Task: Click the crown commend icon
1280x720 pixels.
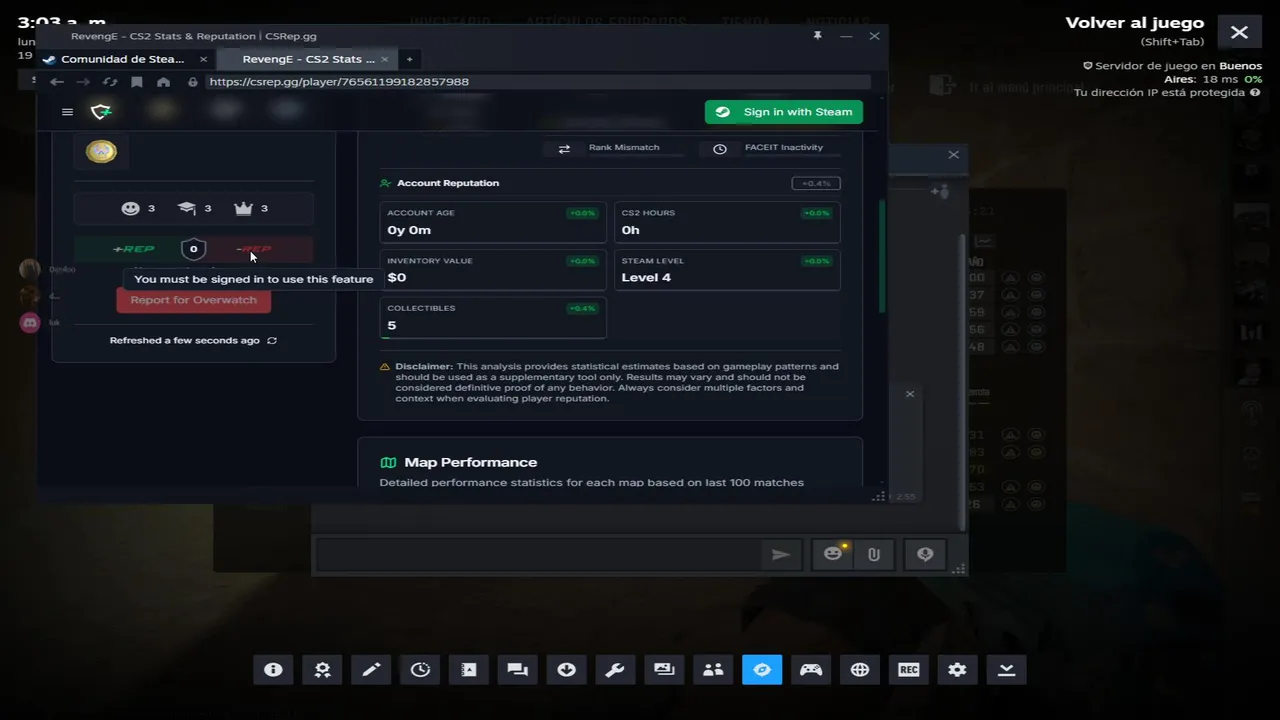Action: (x=243, y=208)
